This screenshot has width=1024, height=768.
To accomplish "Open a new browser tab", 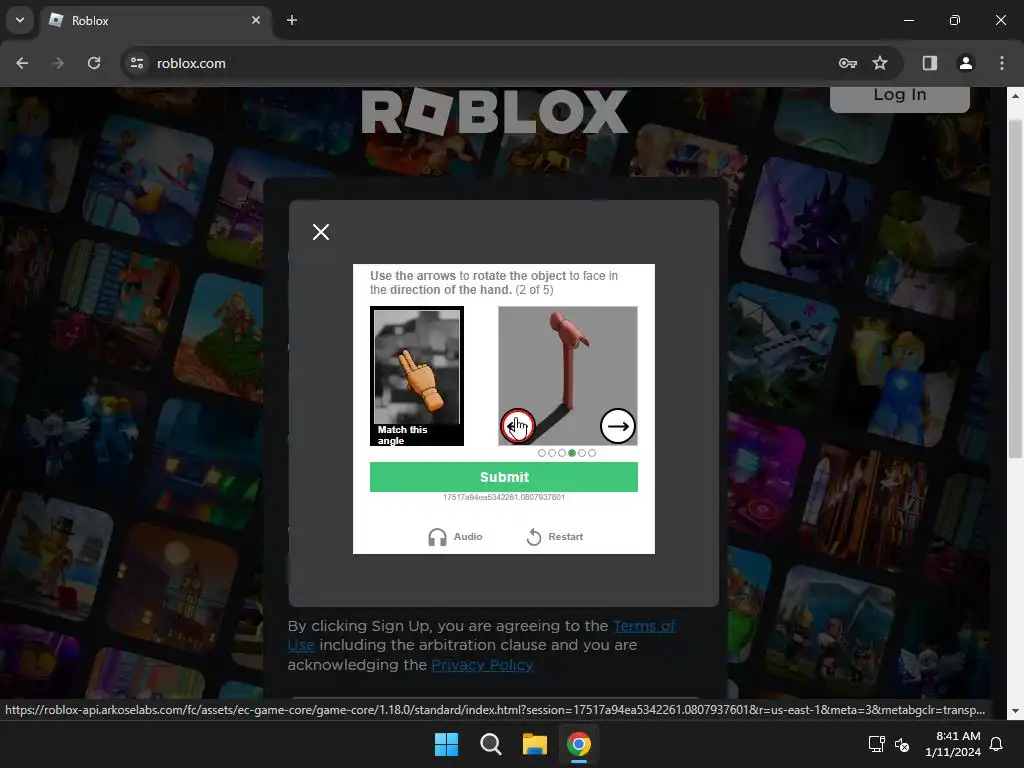I will point(292,20).
